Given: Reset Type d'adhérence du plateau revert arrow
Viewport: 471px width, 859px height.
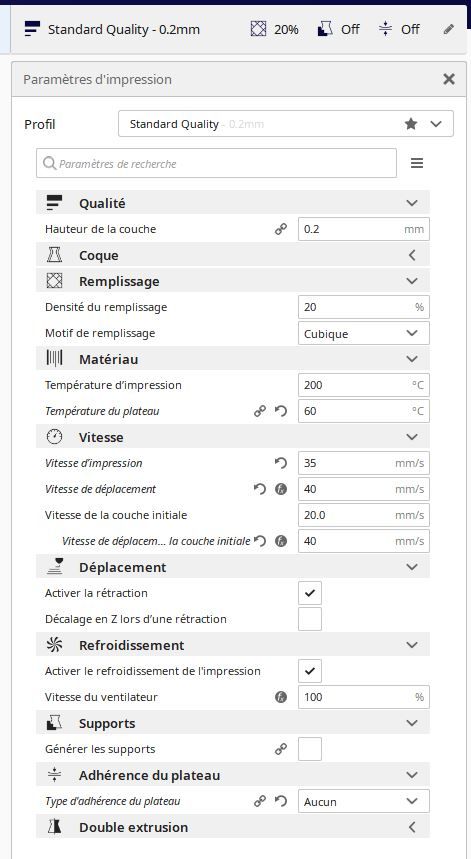Looking at the screenshot, I should pos(281,801).
